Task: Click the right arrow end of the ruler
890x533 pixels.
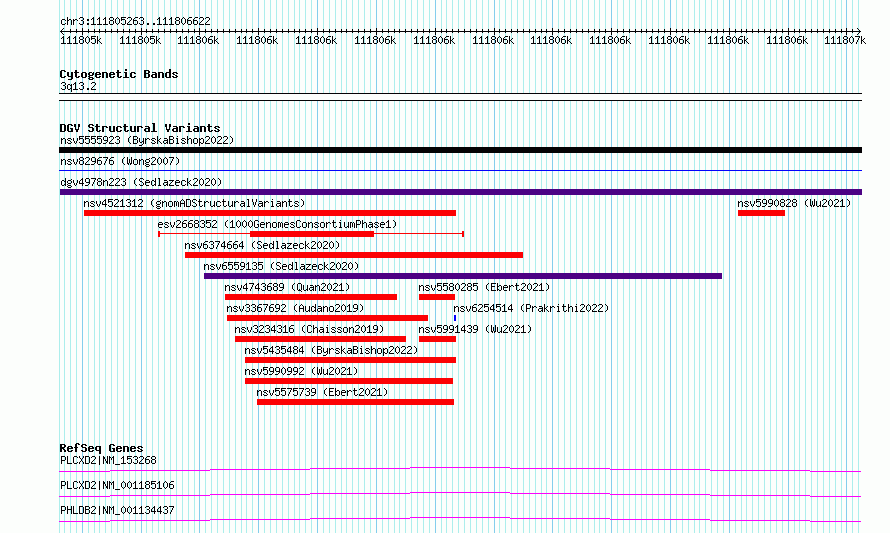Action: [859, 31]
